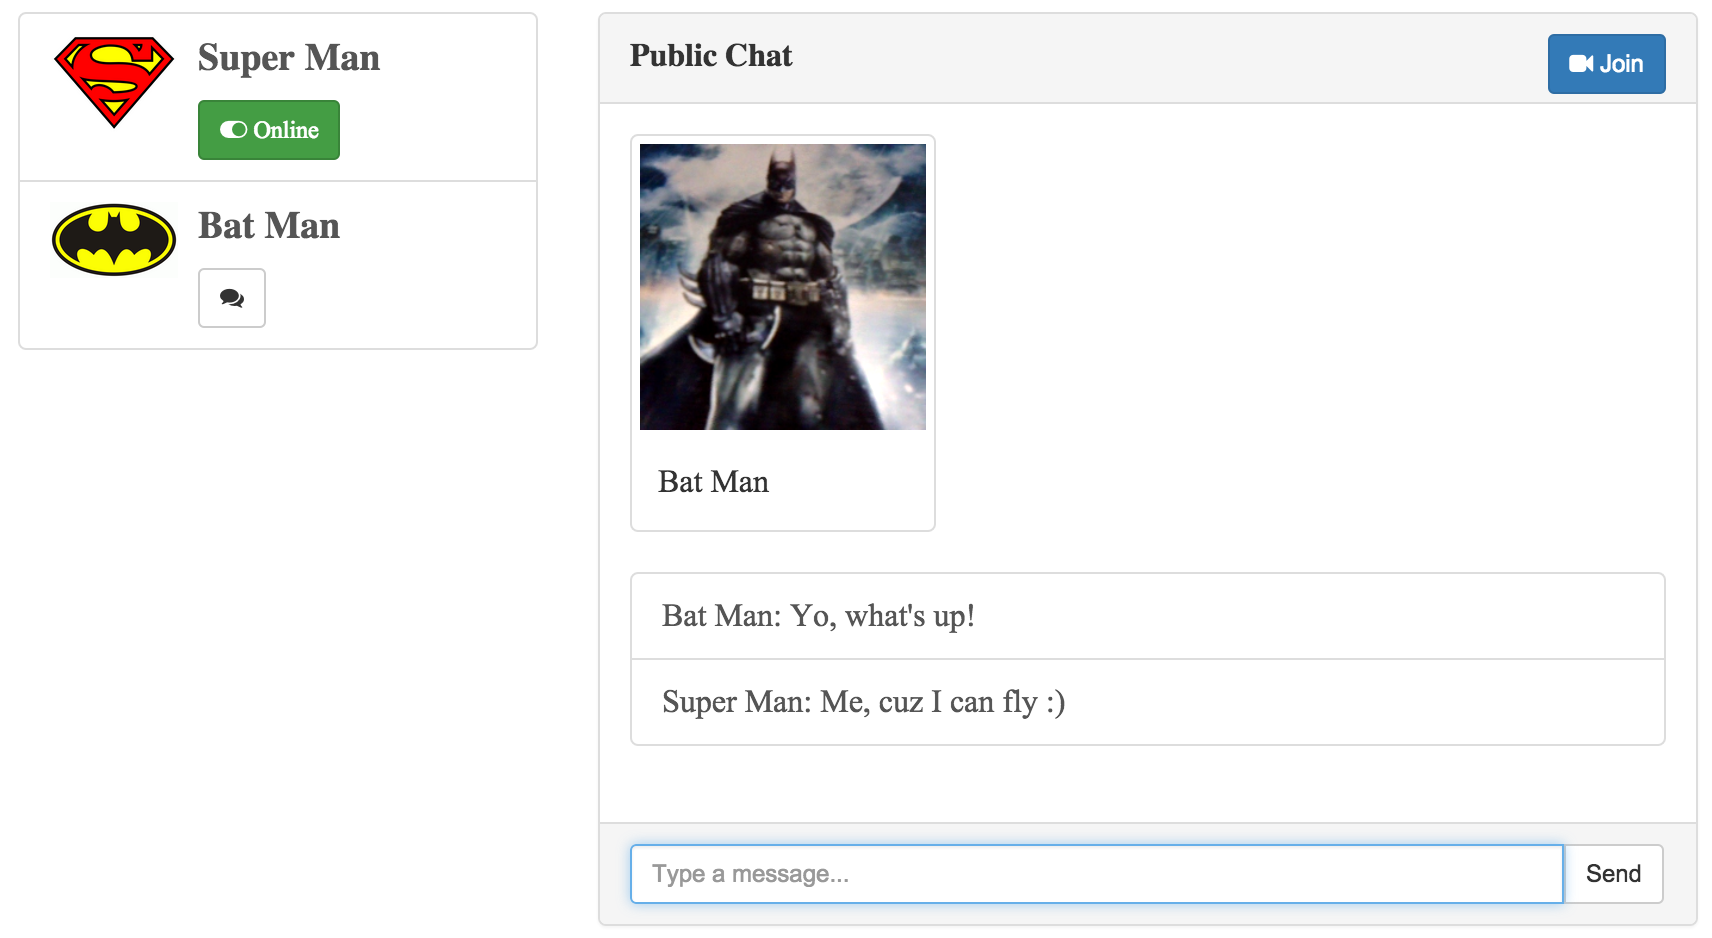Click the smiley at end of Super Man's message
Screen dimensions: 1712x938
(x=1055, y=702)
